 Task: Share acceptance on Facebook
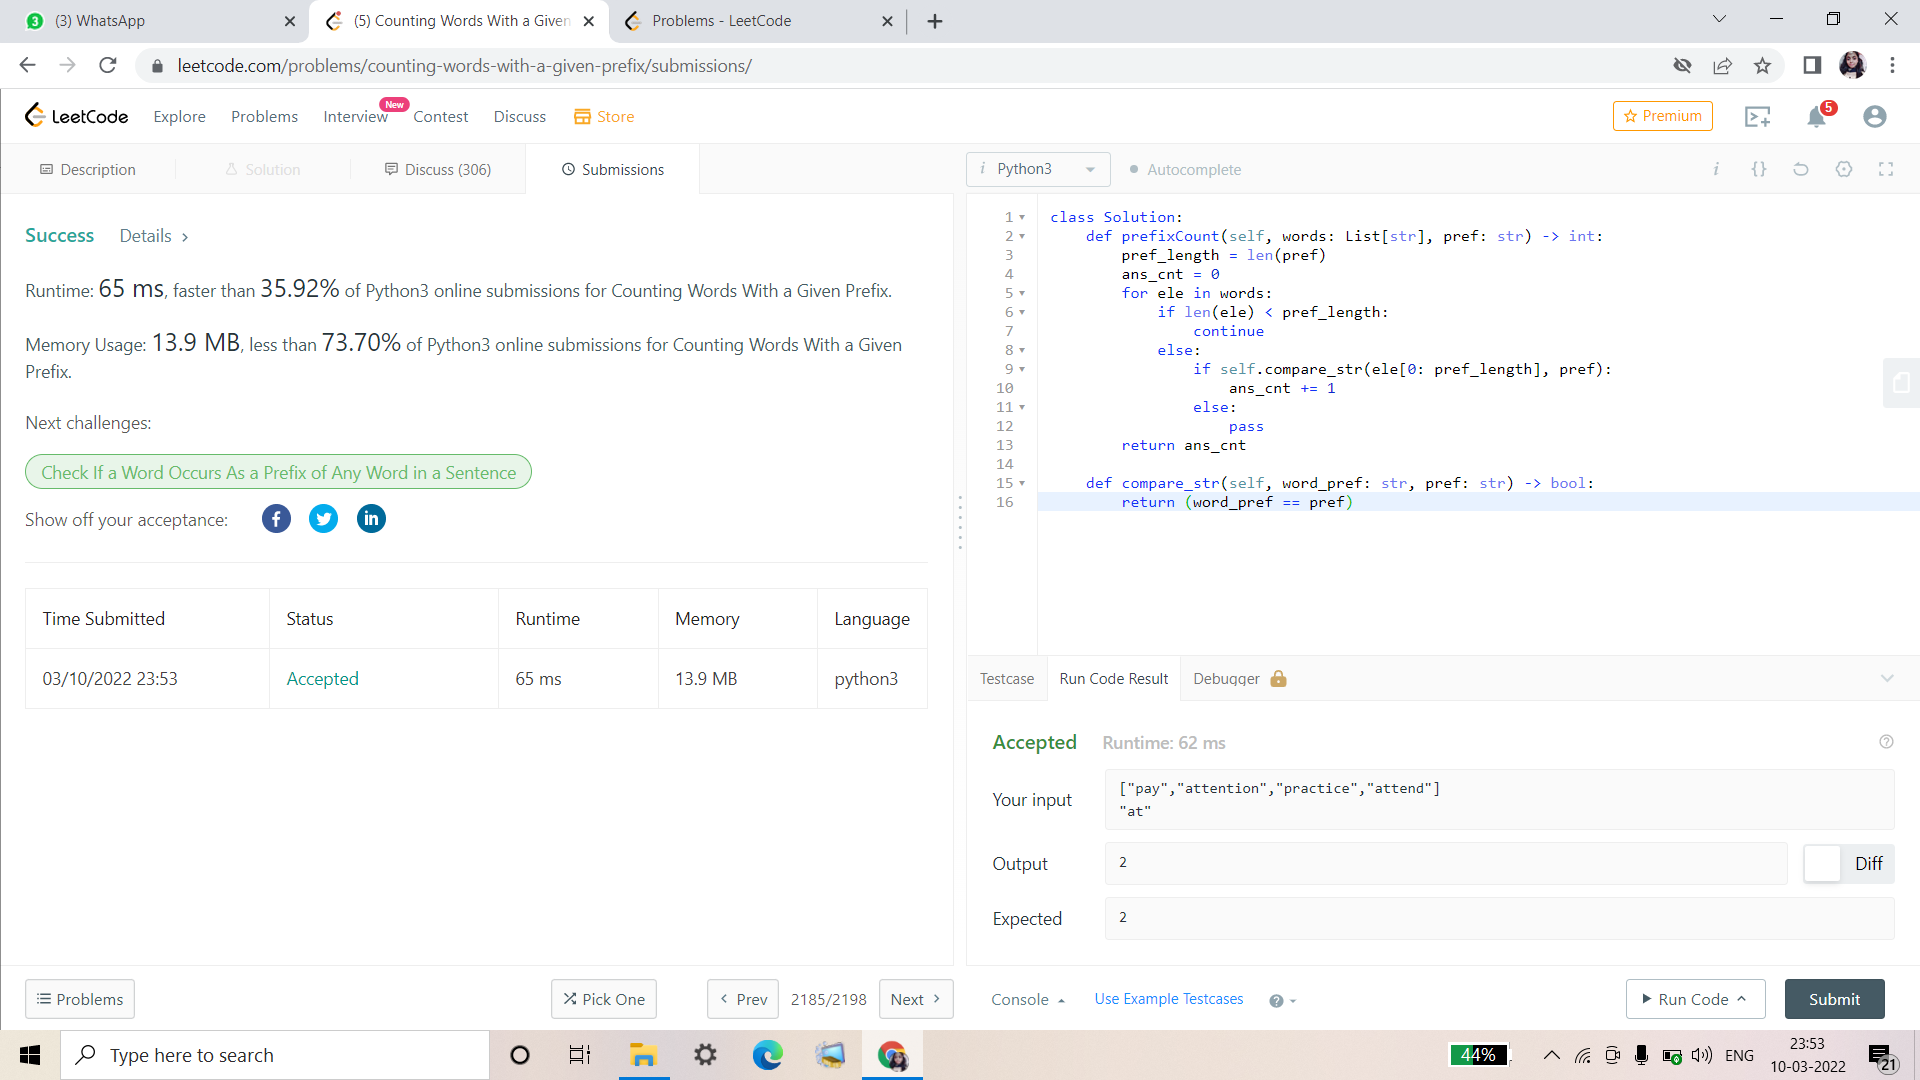click(x=276, y=519)
